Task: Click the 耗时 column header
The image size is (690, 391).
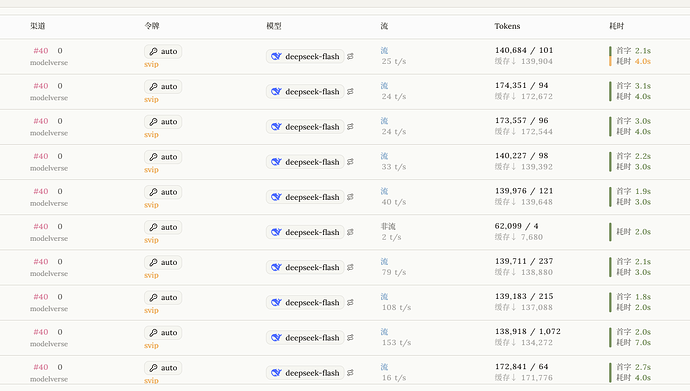Action: click(x=617, y=26)
